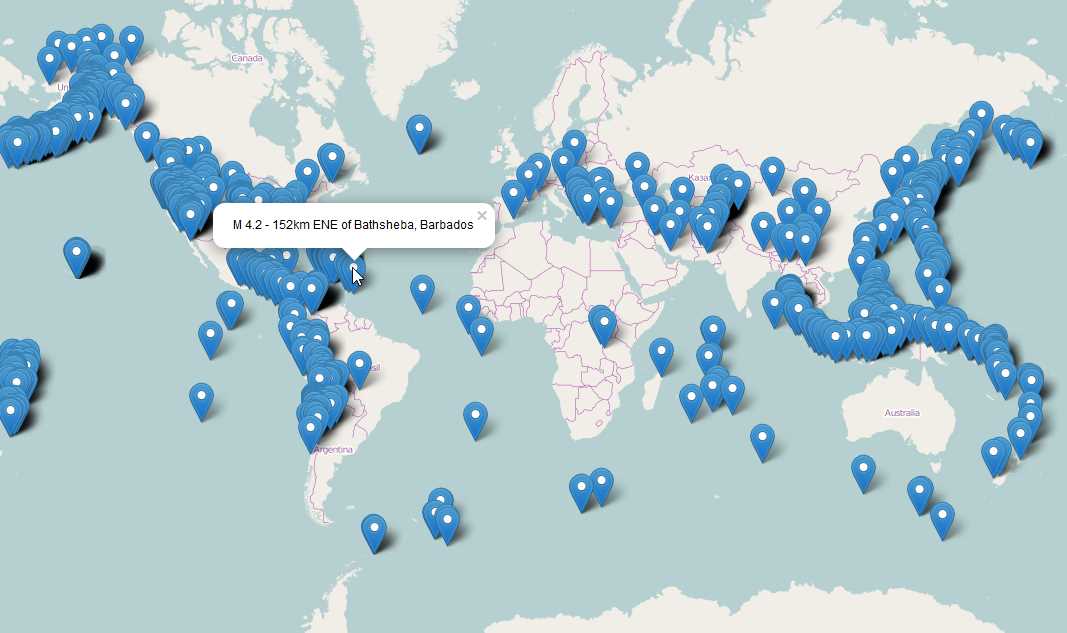Click the earthquake pin in central Africa
This screenshot has height=633, width=1067.
[604, 320]
